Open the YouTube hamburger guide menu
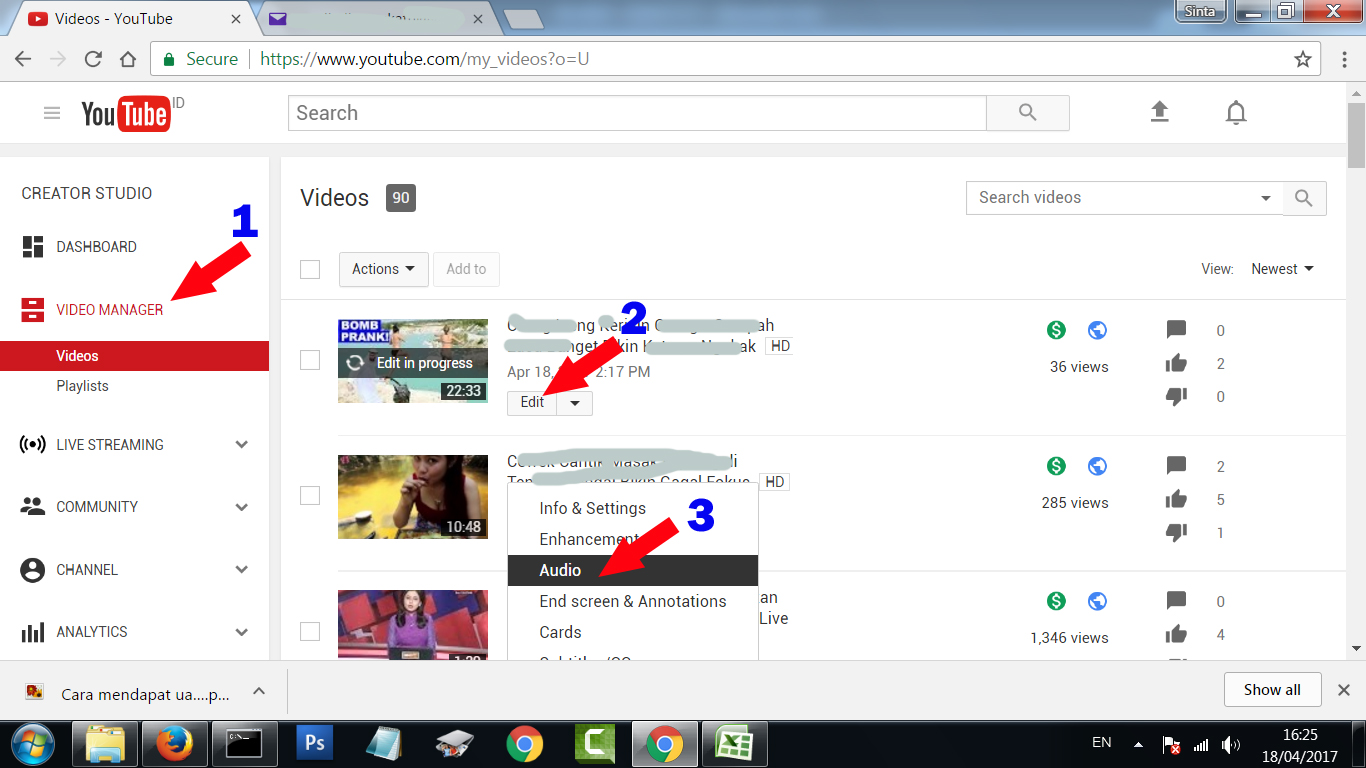 click(52, 113)
